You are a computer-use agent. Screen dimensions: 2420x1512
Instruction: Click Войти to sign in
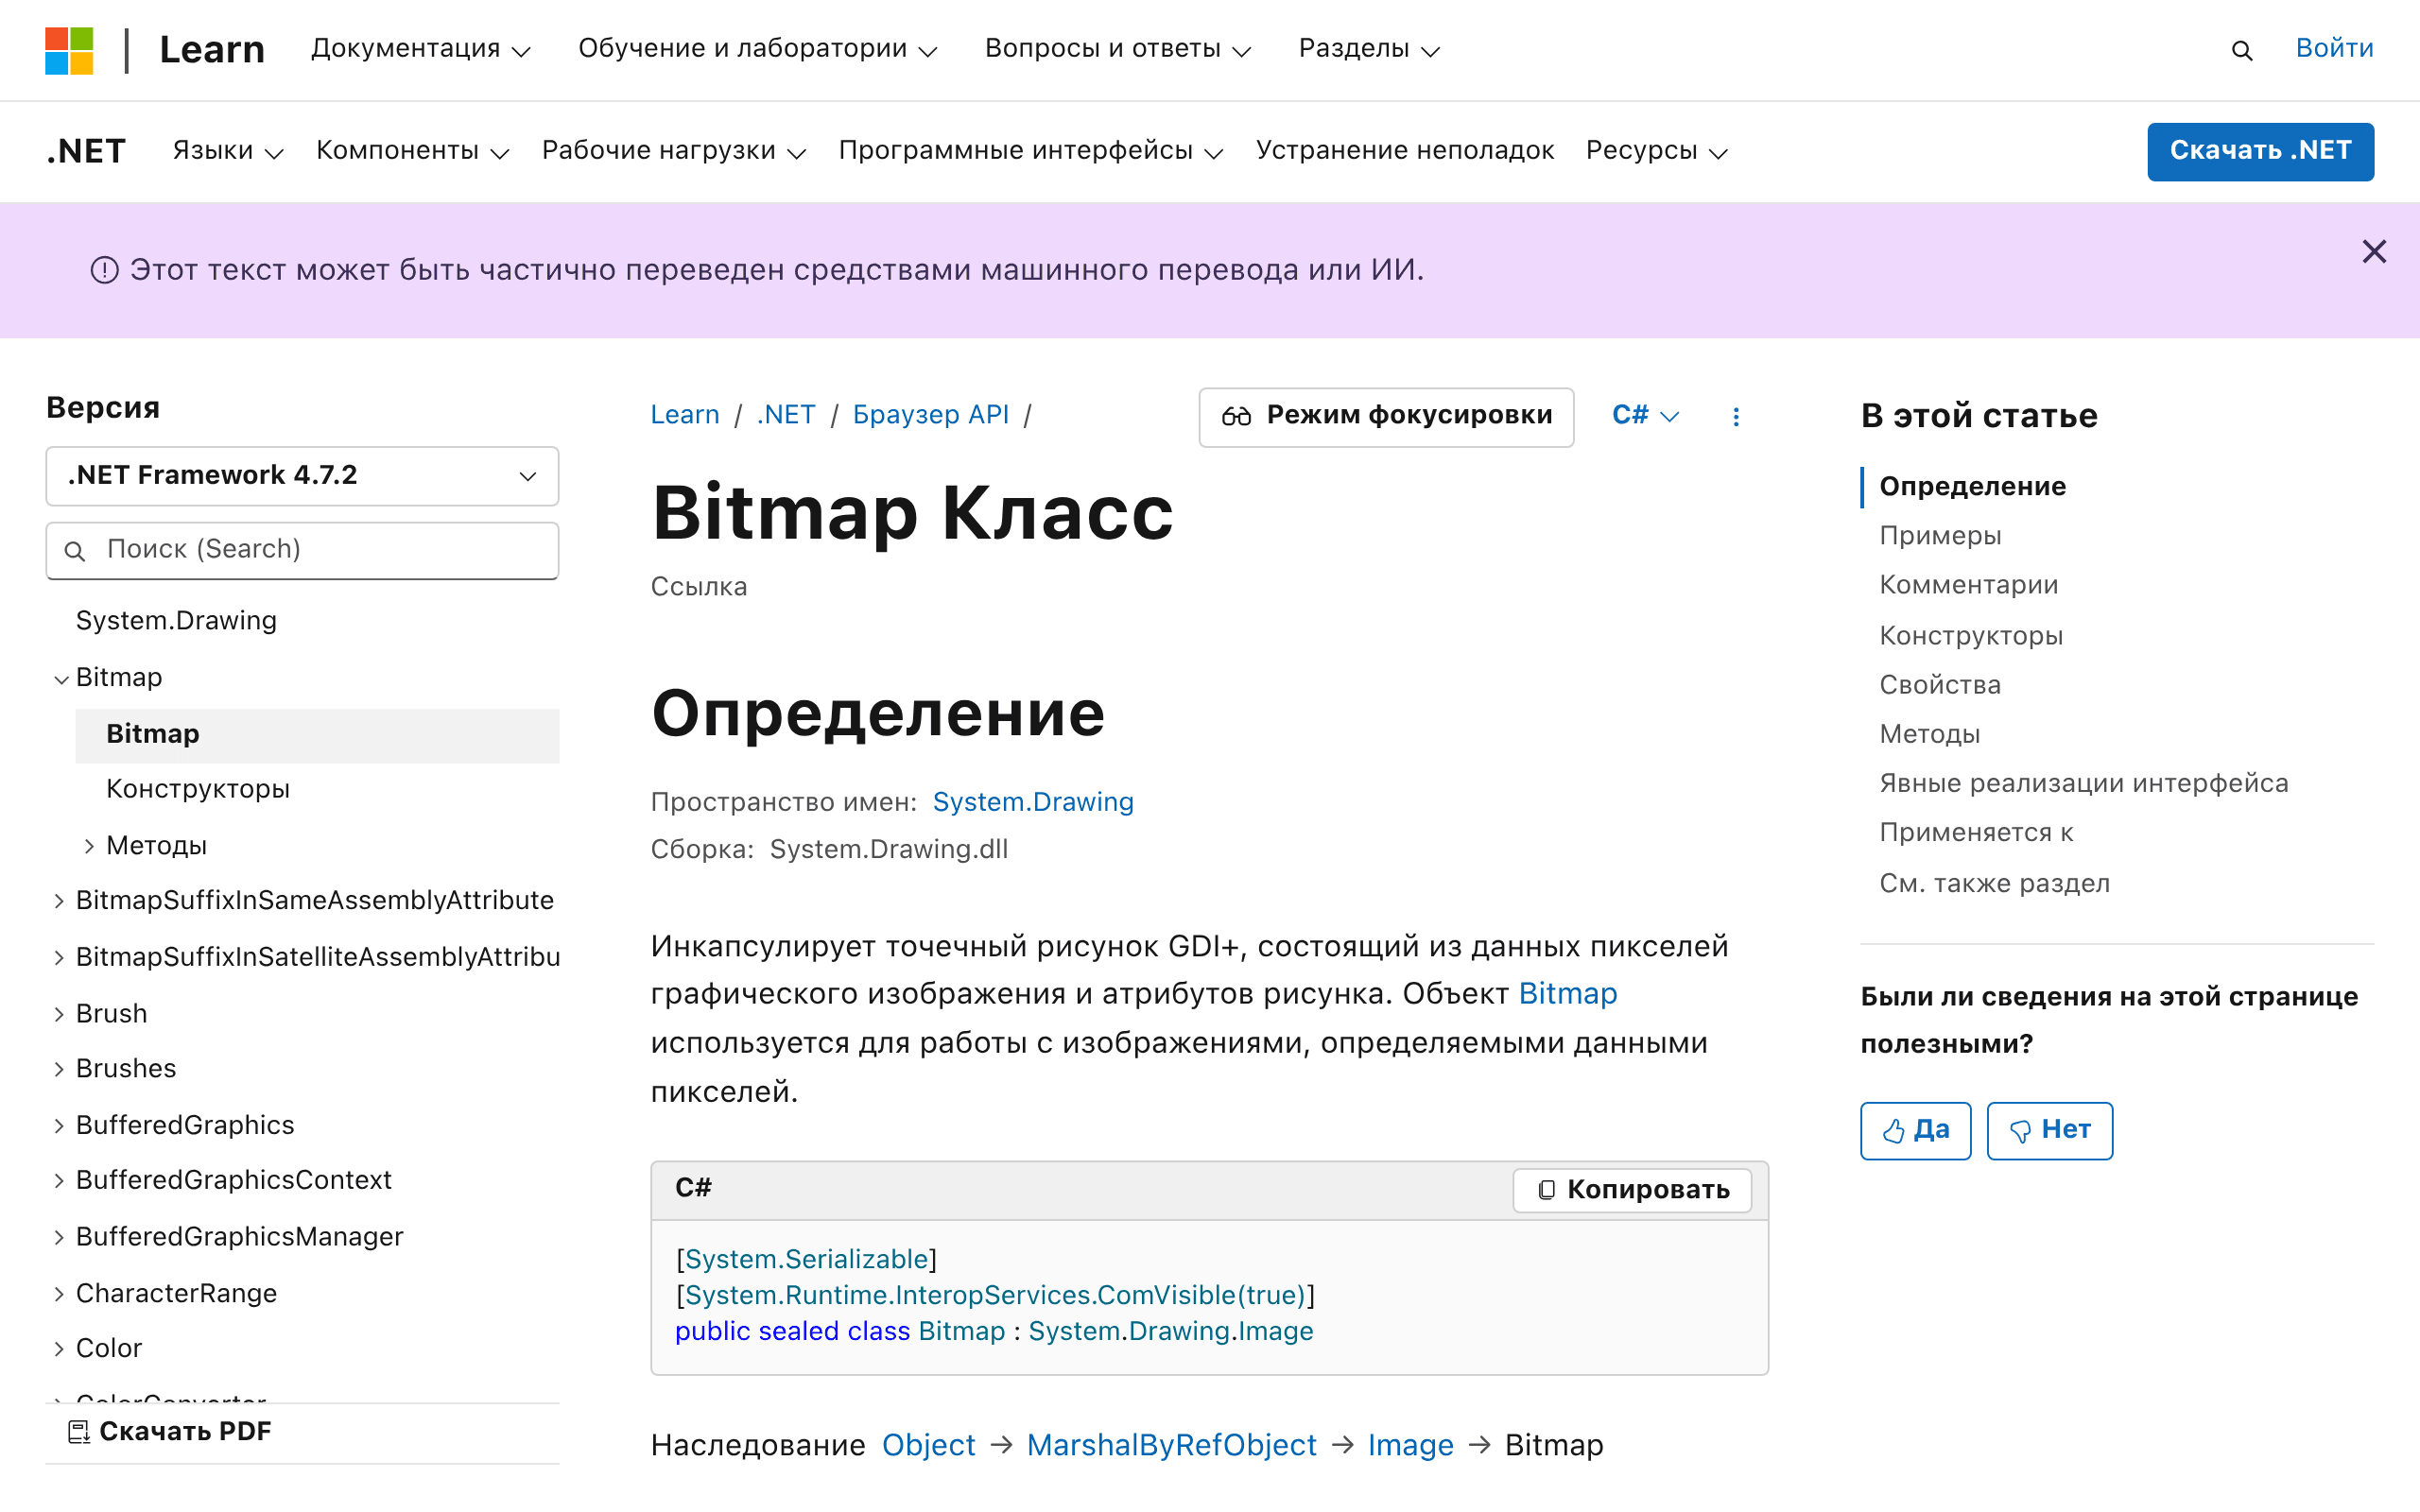point(2334,48)
